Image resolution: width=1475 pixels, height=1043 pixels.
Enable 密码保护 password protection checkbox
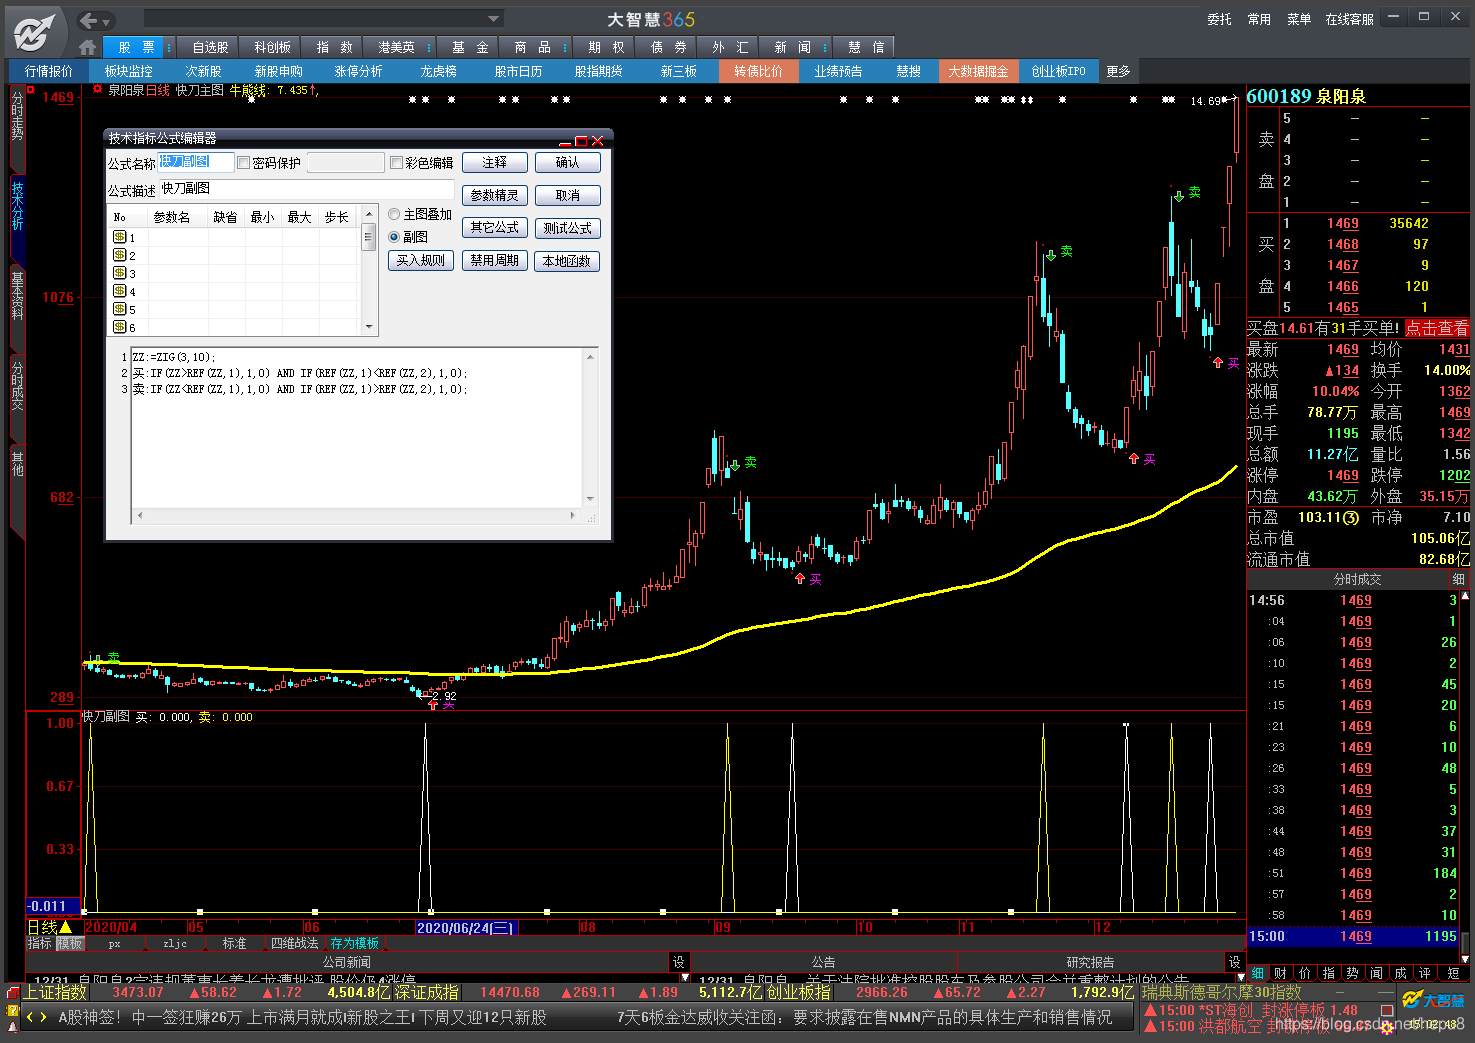243,163
